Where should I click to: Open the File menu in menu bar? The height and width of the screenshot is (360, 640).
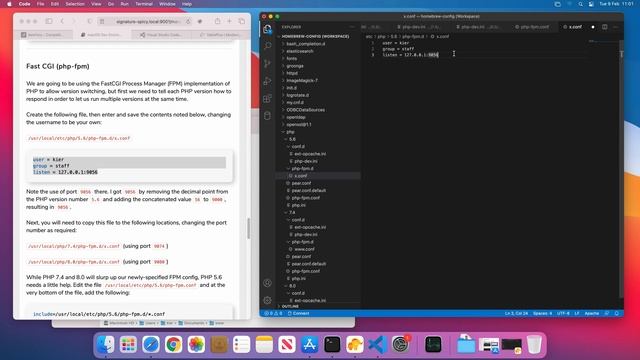(40, 4)
